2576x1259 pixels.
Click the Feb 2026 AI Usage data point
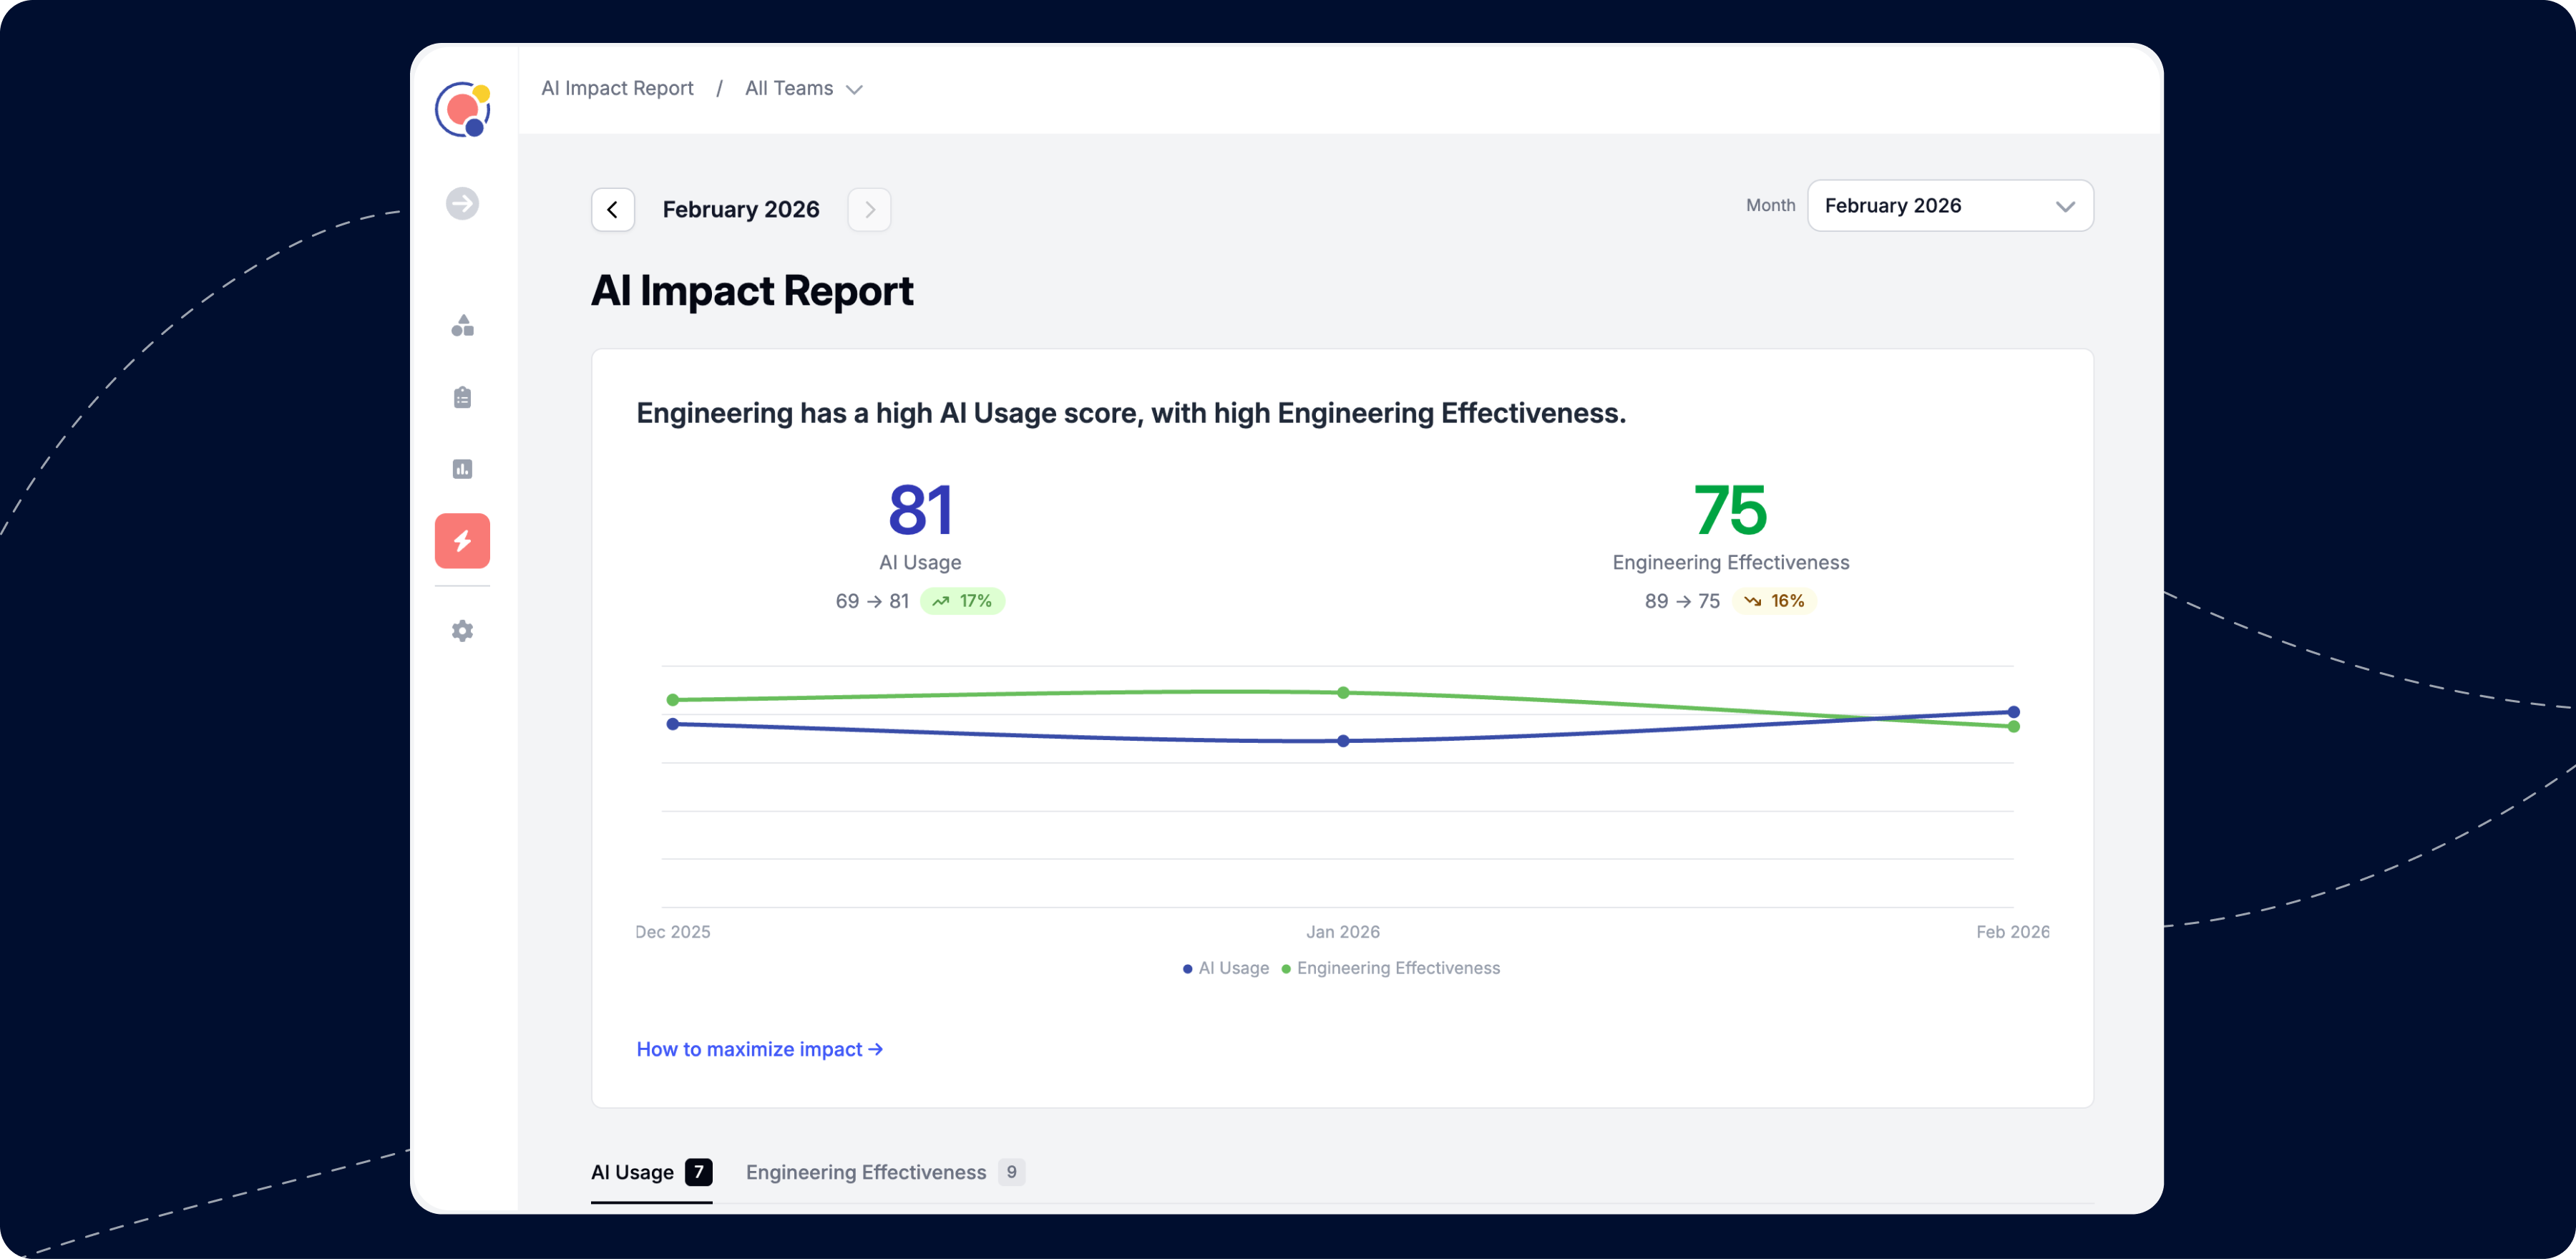click(x=2013, y=712)
